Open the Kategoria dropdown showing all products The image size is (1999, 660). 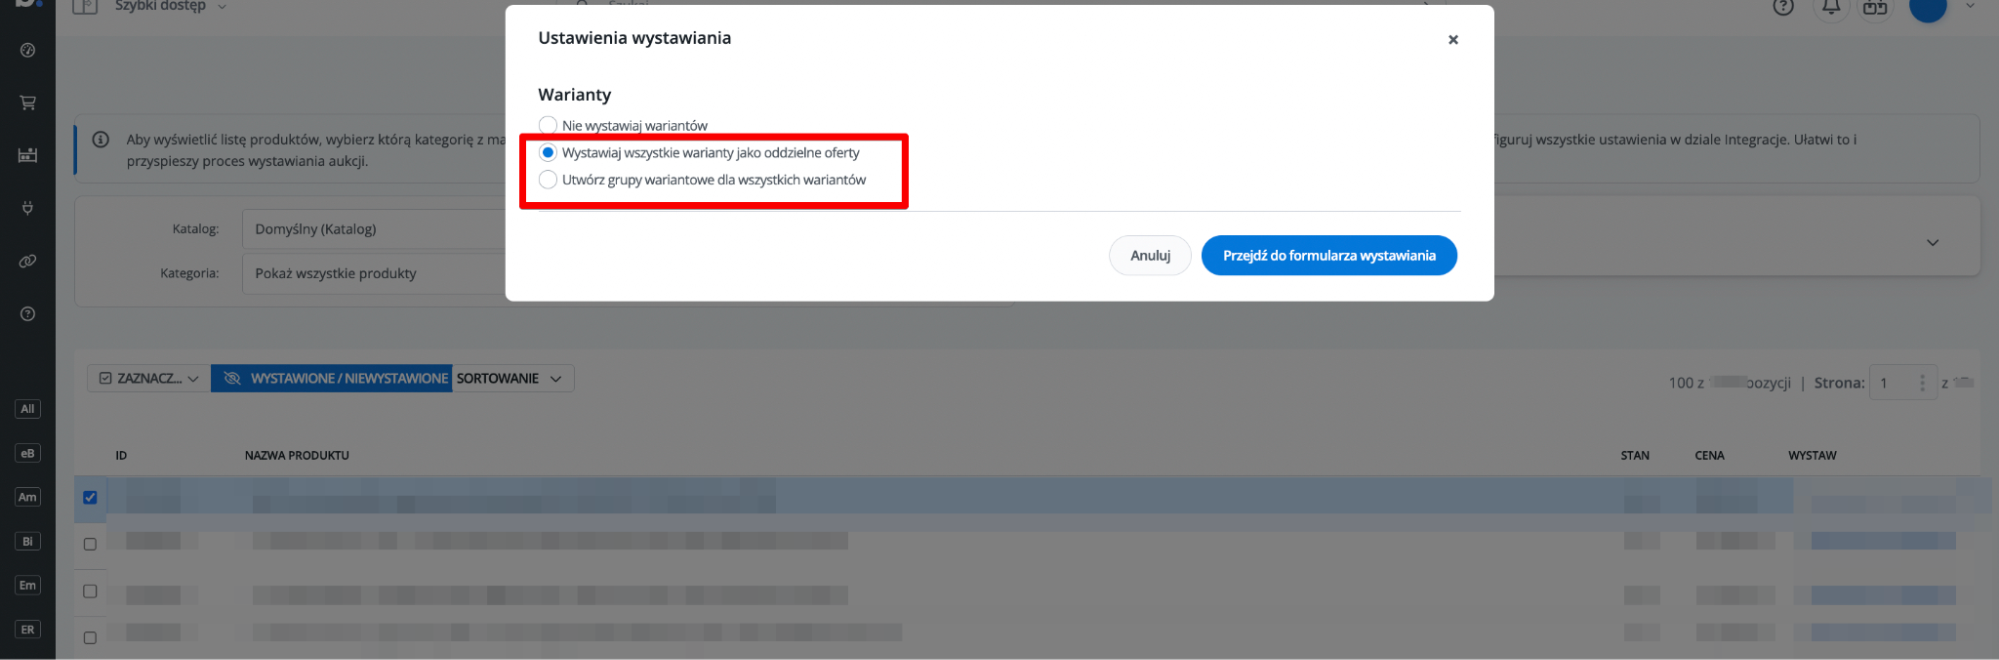pos(375,273)
